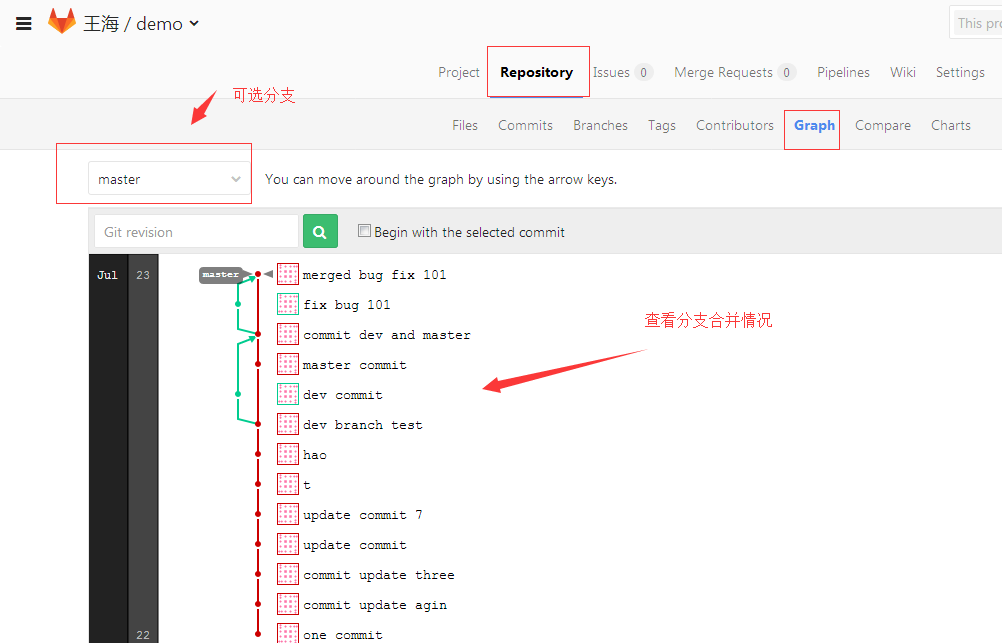1002x643 pixels.
Task: Open the Branches tab
Action: point(600,125)
